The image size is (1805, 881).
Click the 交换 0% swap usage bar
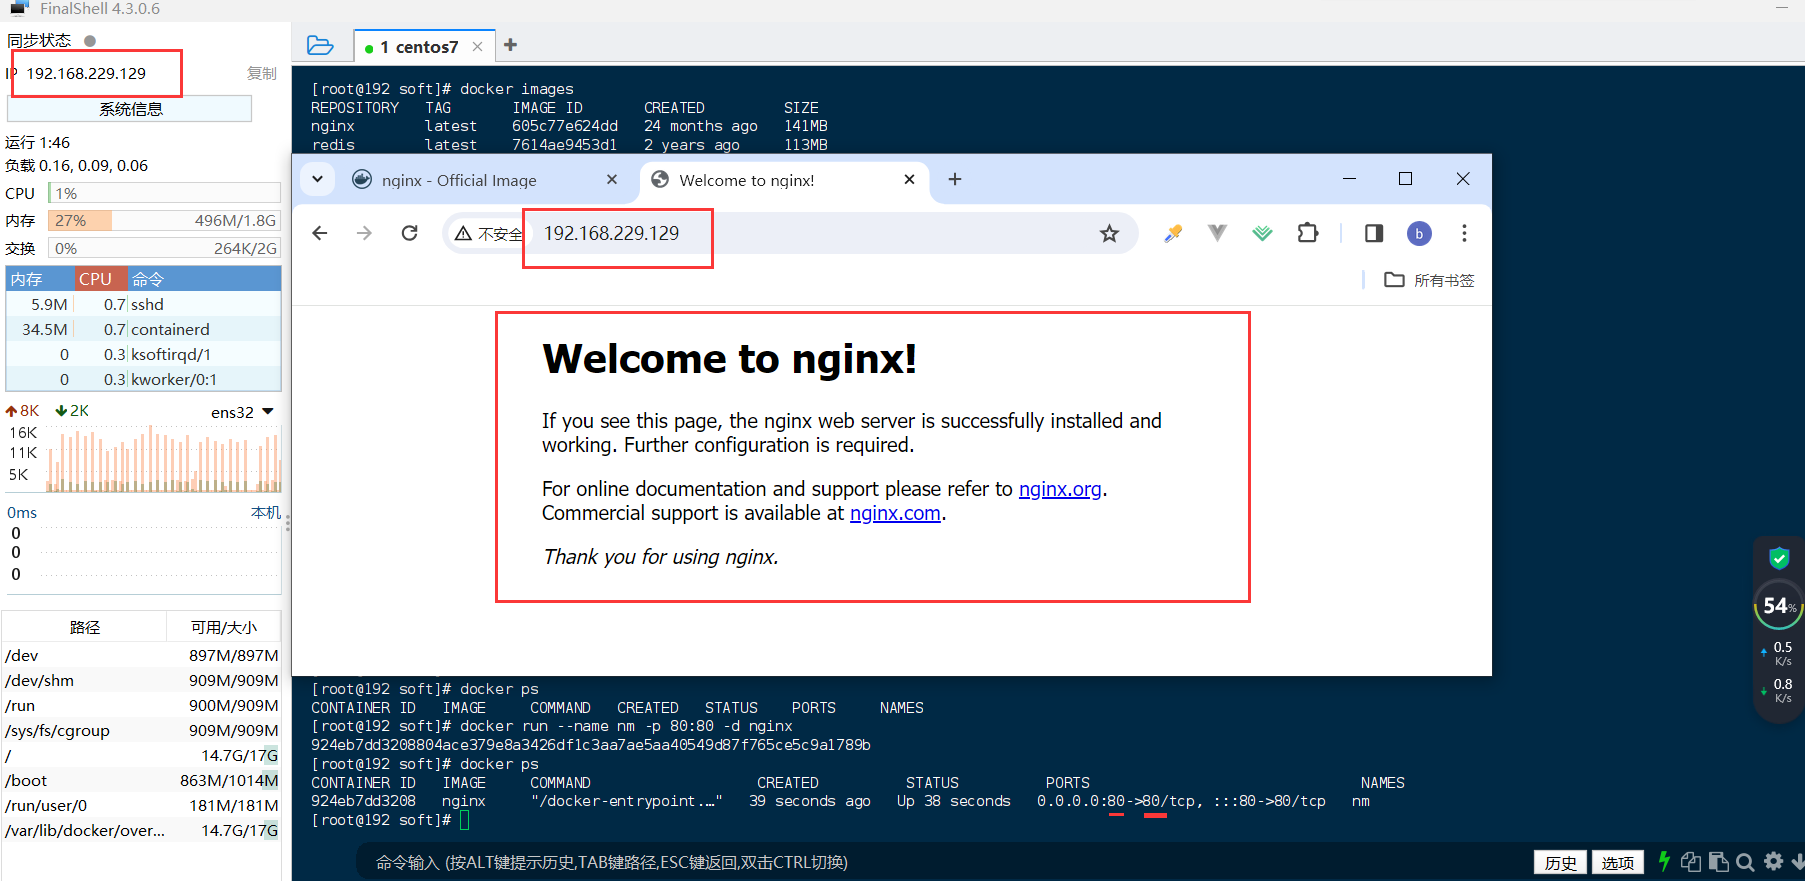tap(164, 248)
